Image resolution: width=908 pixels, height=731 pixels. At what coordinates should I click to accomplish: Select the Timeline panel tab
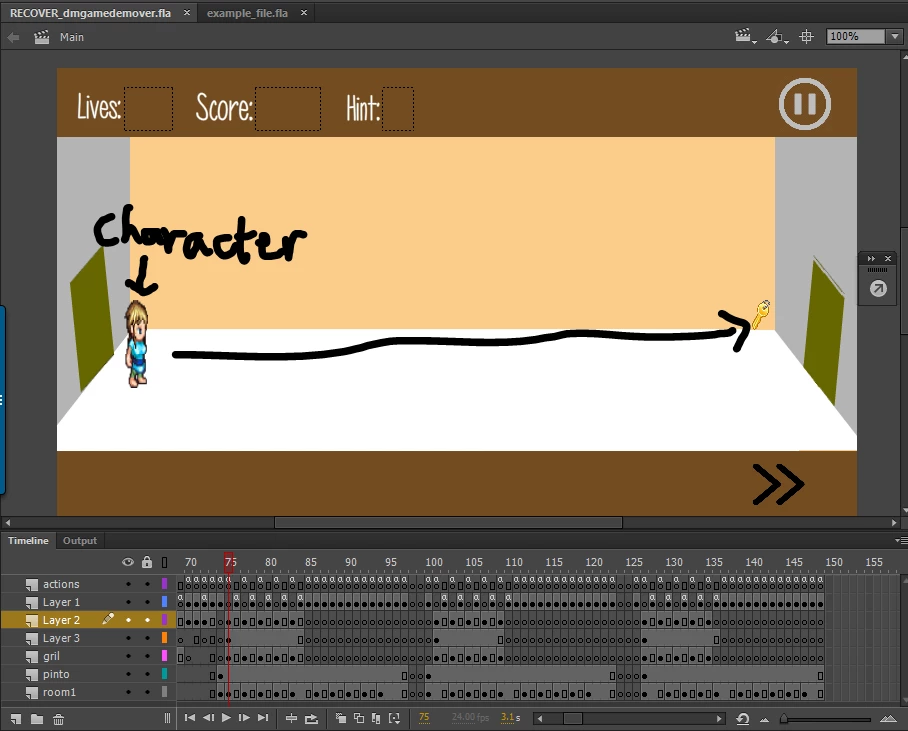(28, 540)
